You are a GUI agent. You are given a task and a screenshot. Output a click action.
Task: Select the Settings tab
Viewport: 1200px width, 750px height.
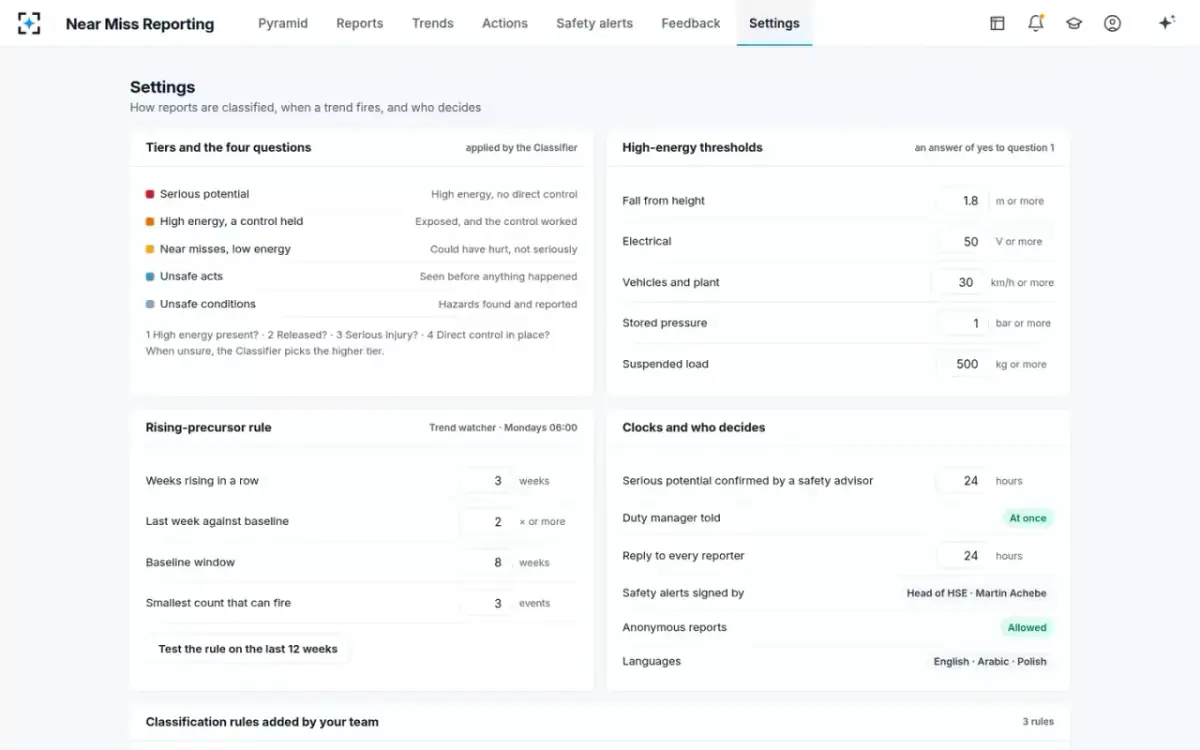pos(774,23)
